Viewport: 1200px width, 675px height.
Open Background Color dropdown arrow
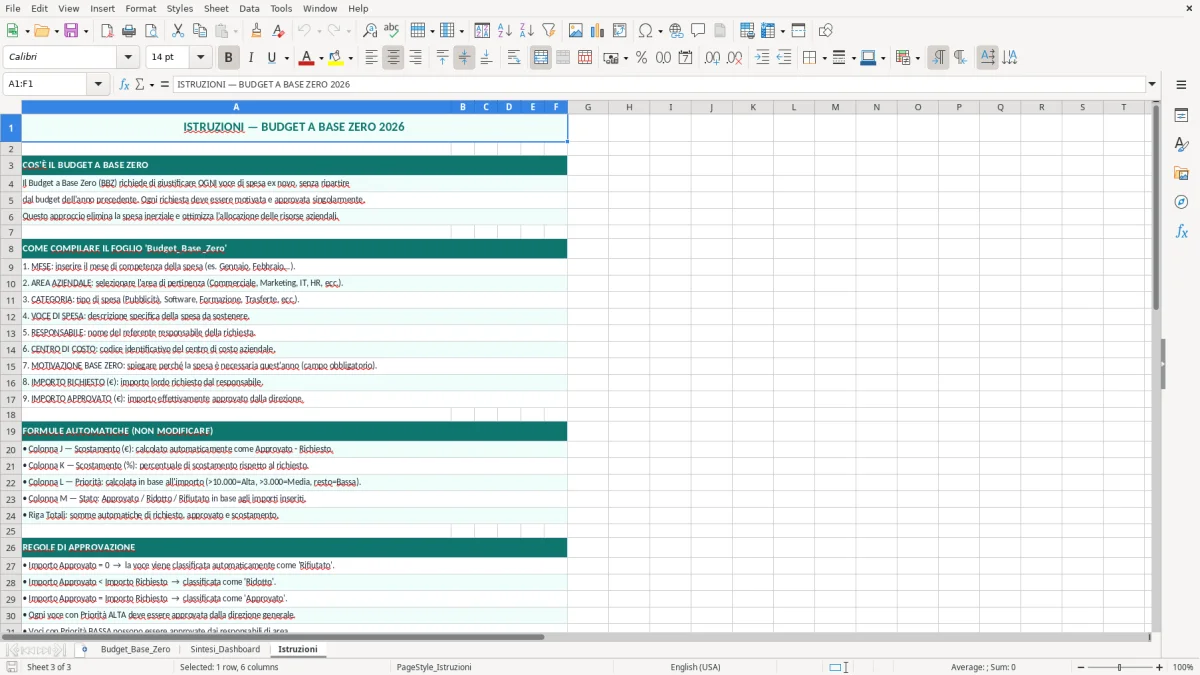(x=350, y=58)
